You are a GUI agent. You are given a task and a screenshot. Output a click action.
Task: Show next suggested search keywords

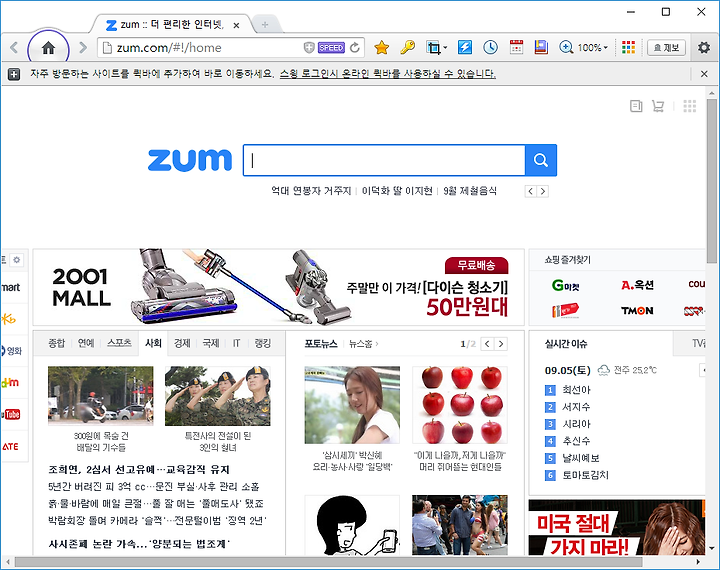[543, 191]
